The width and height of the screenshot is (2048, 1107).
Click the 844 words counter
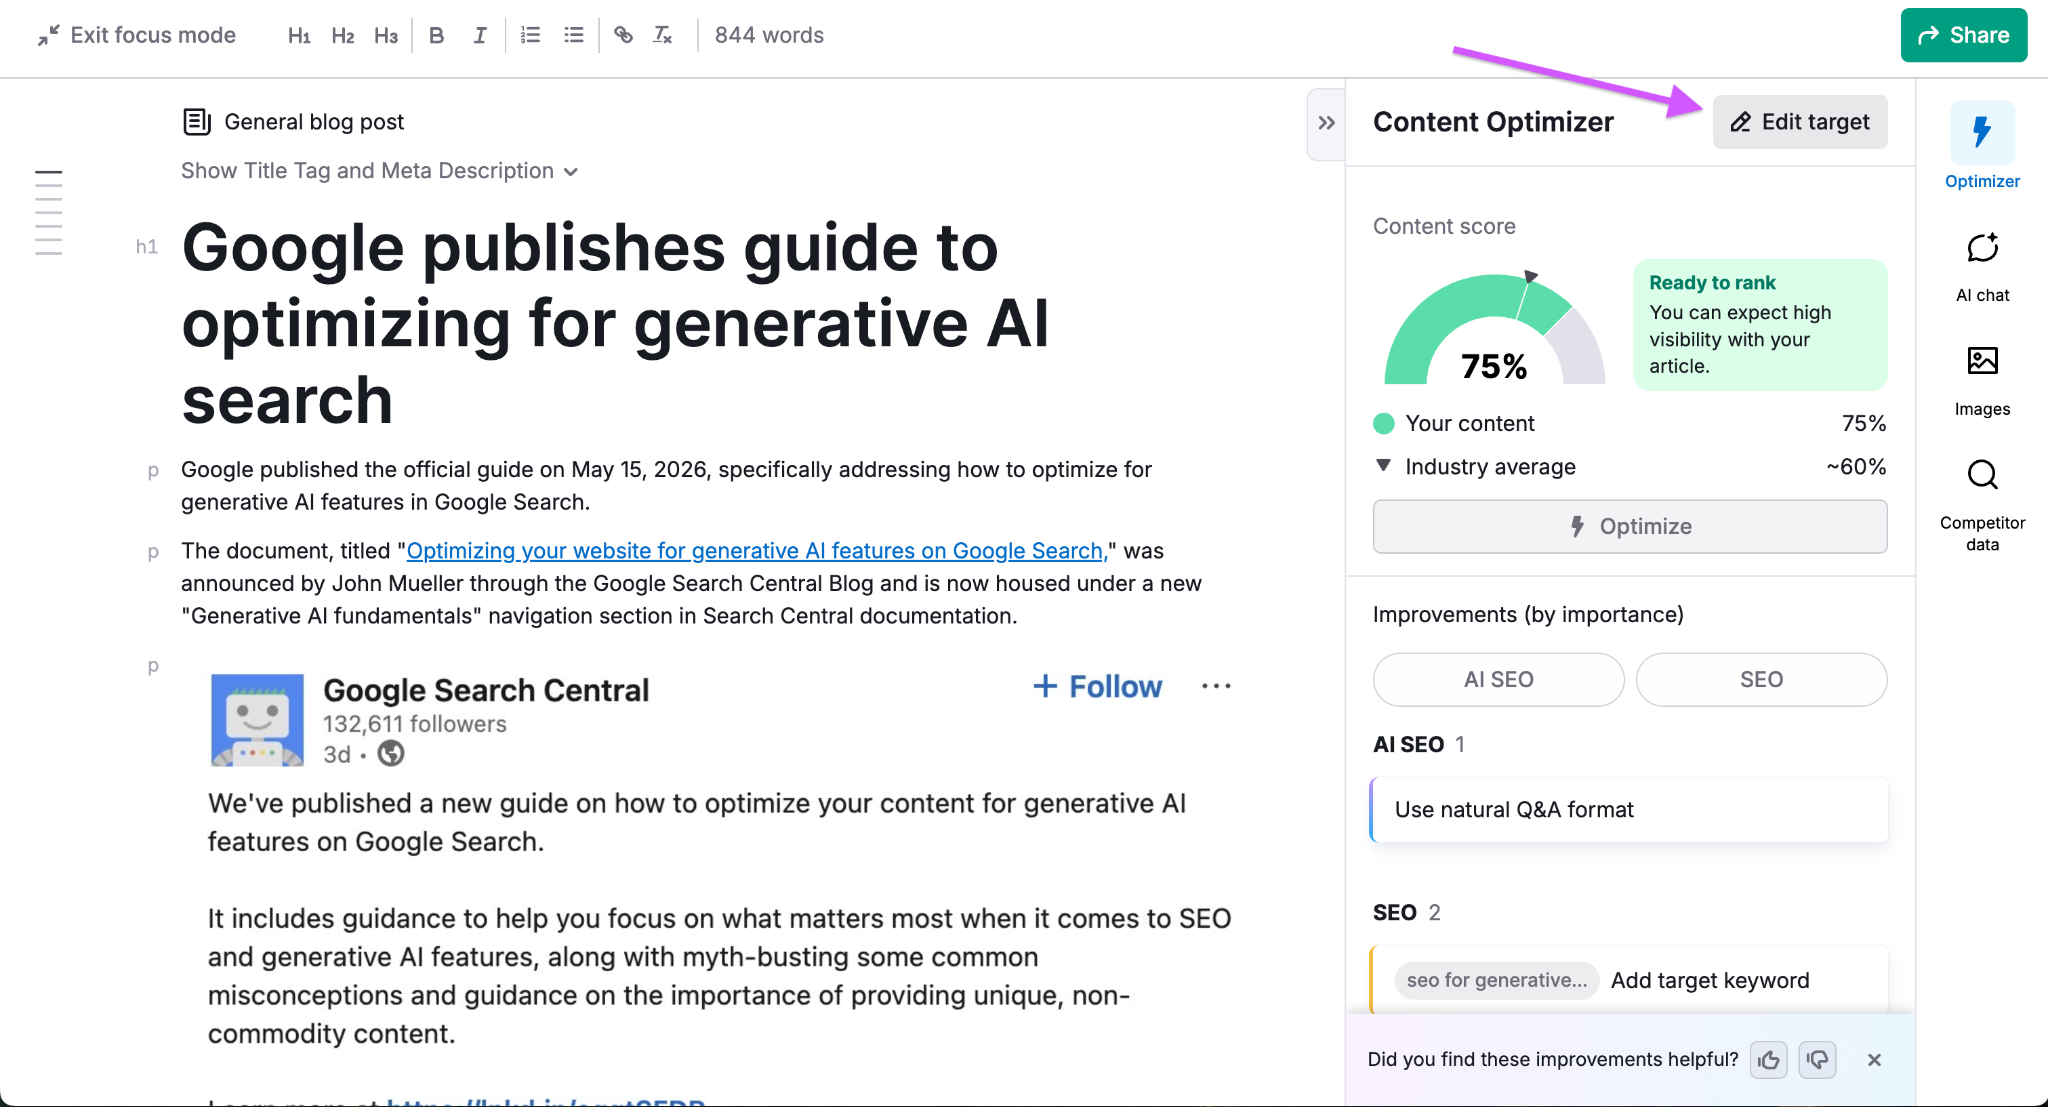coord(769,35)
